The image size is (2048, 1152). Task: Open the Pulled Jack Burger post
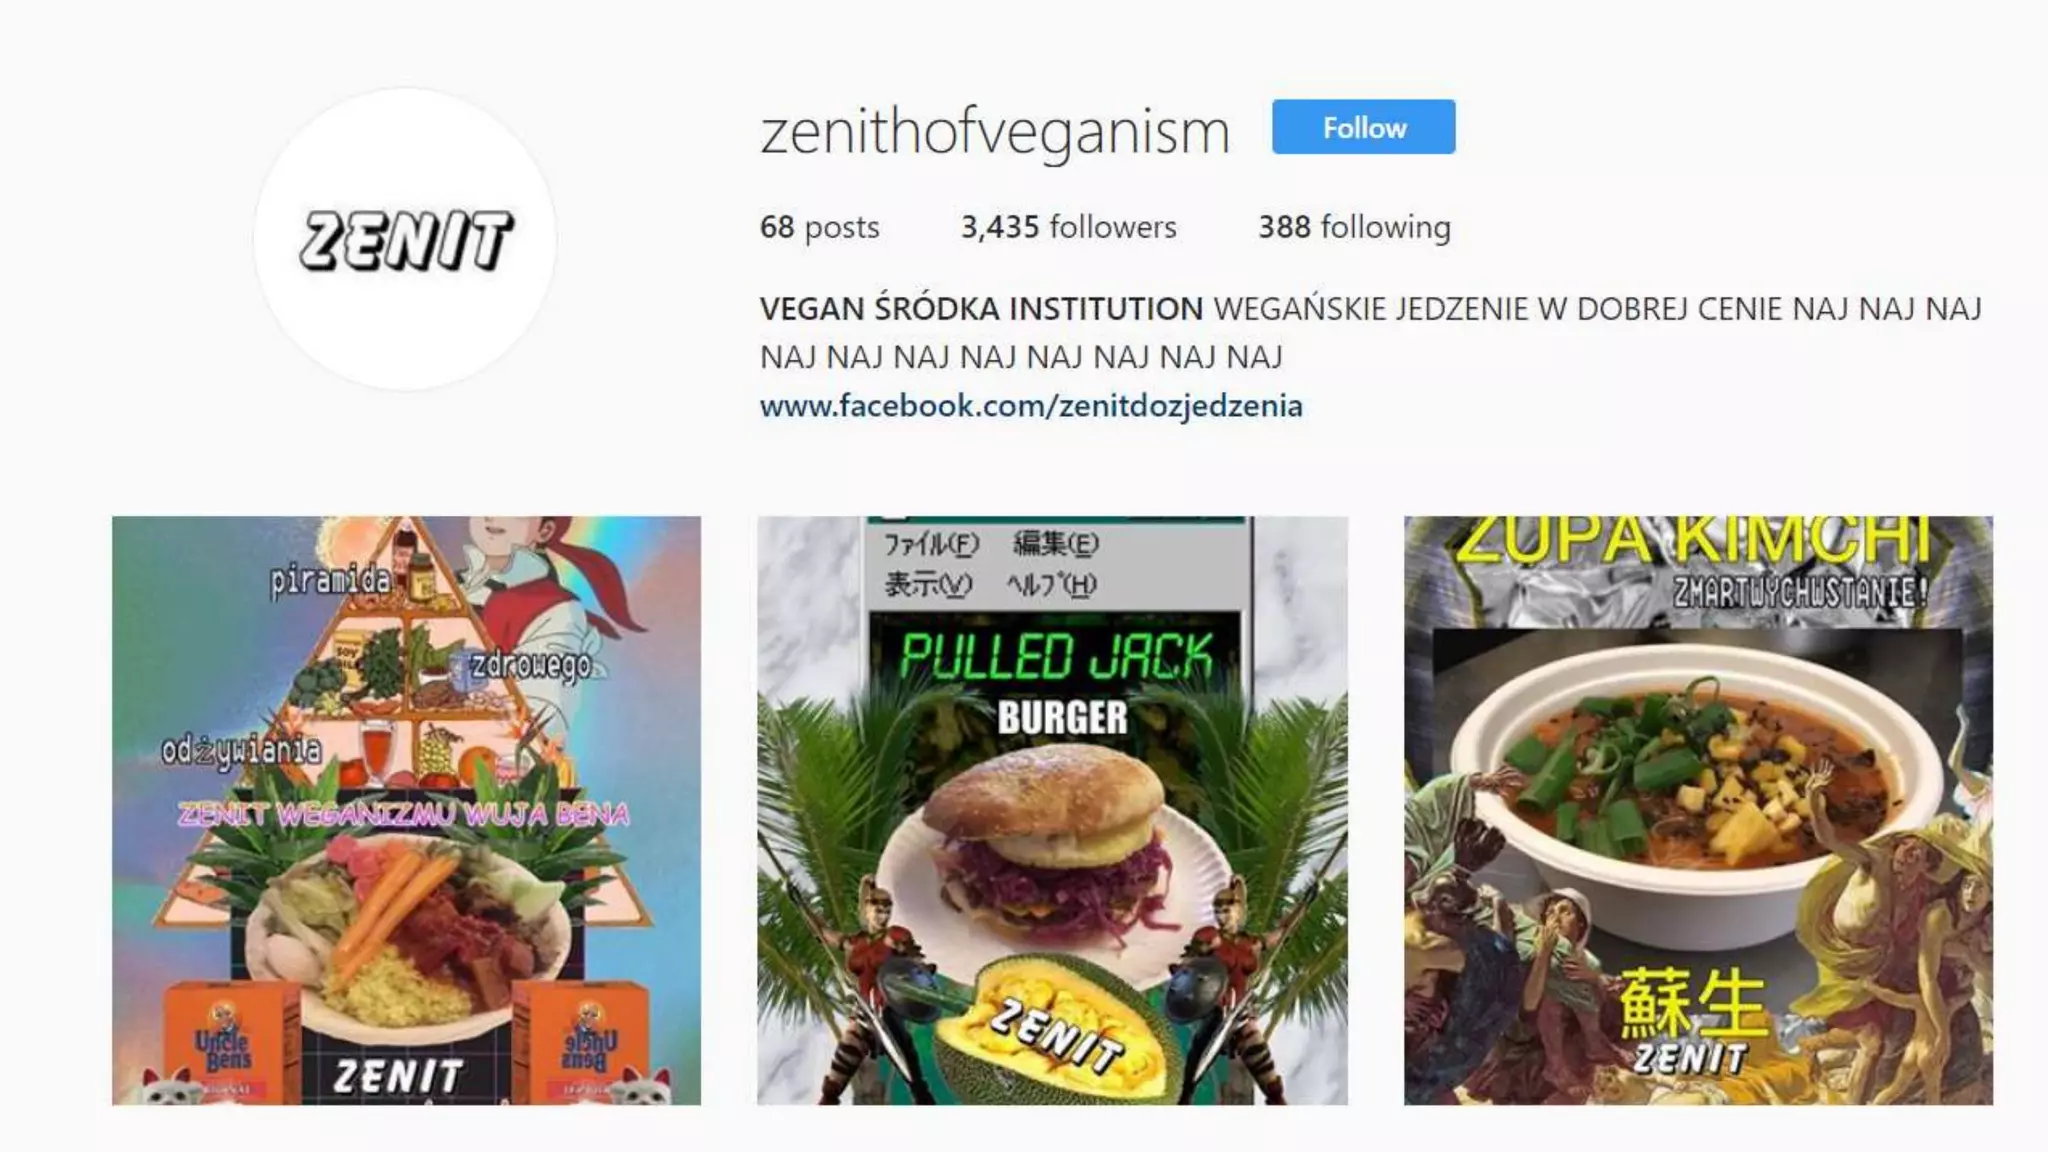1052,810
